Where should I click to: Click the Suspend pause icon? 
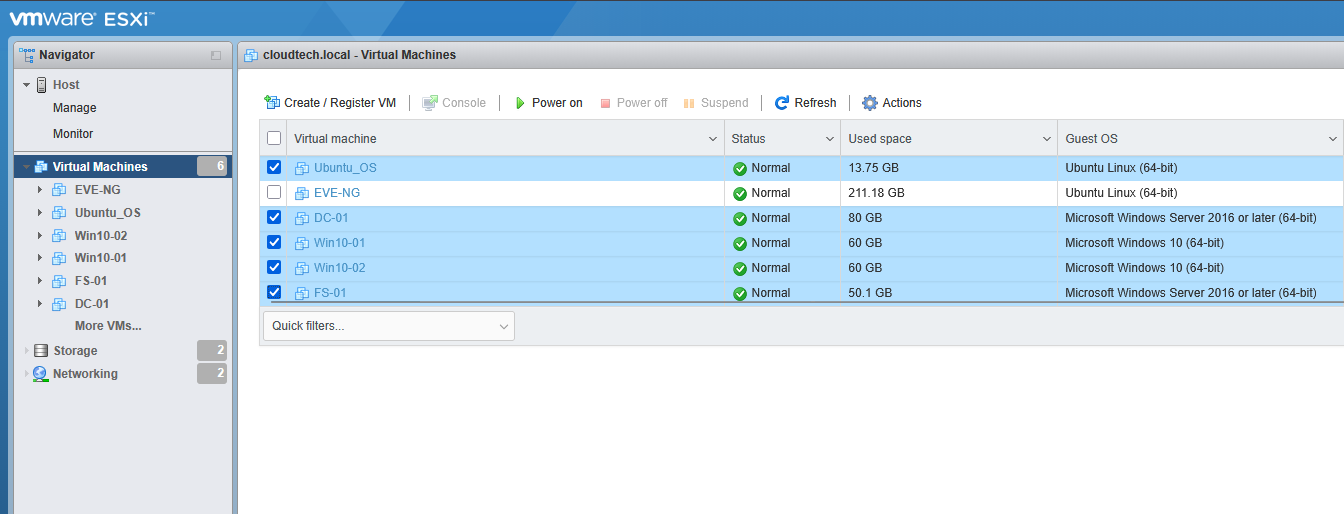point(689,103)
